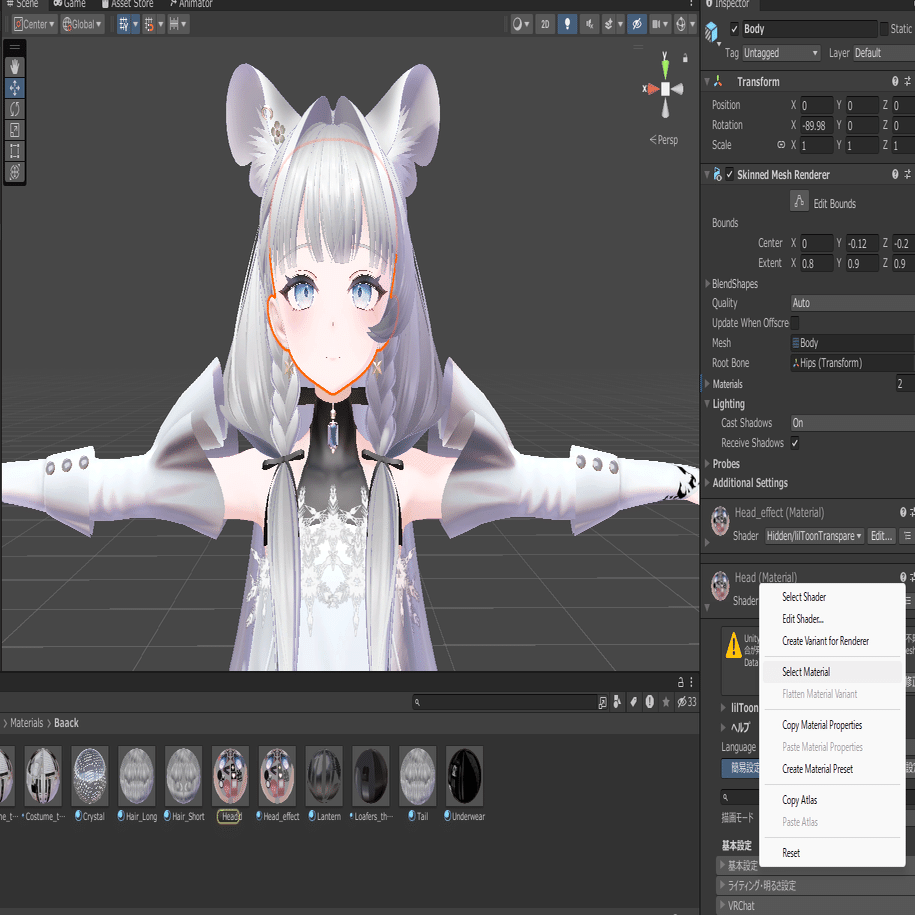
Task: Select the Scale tool
Action: click(x=15, y=130)
